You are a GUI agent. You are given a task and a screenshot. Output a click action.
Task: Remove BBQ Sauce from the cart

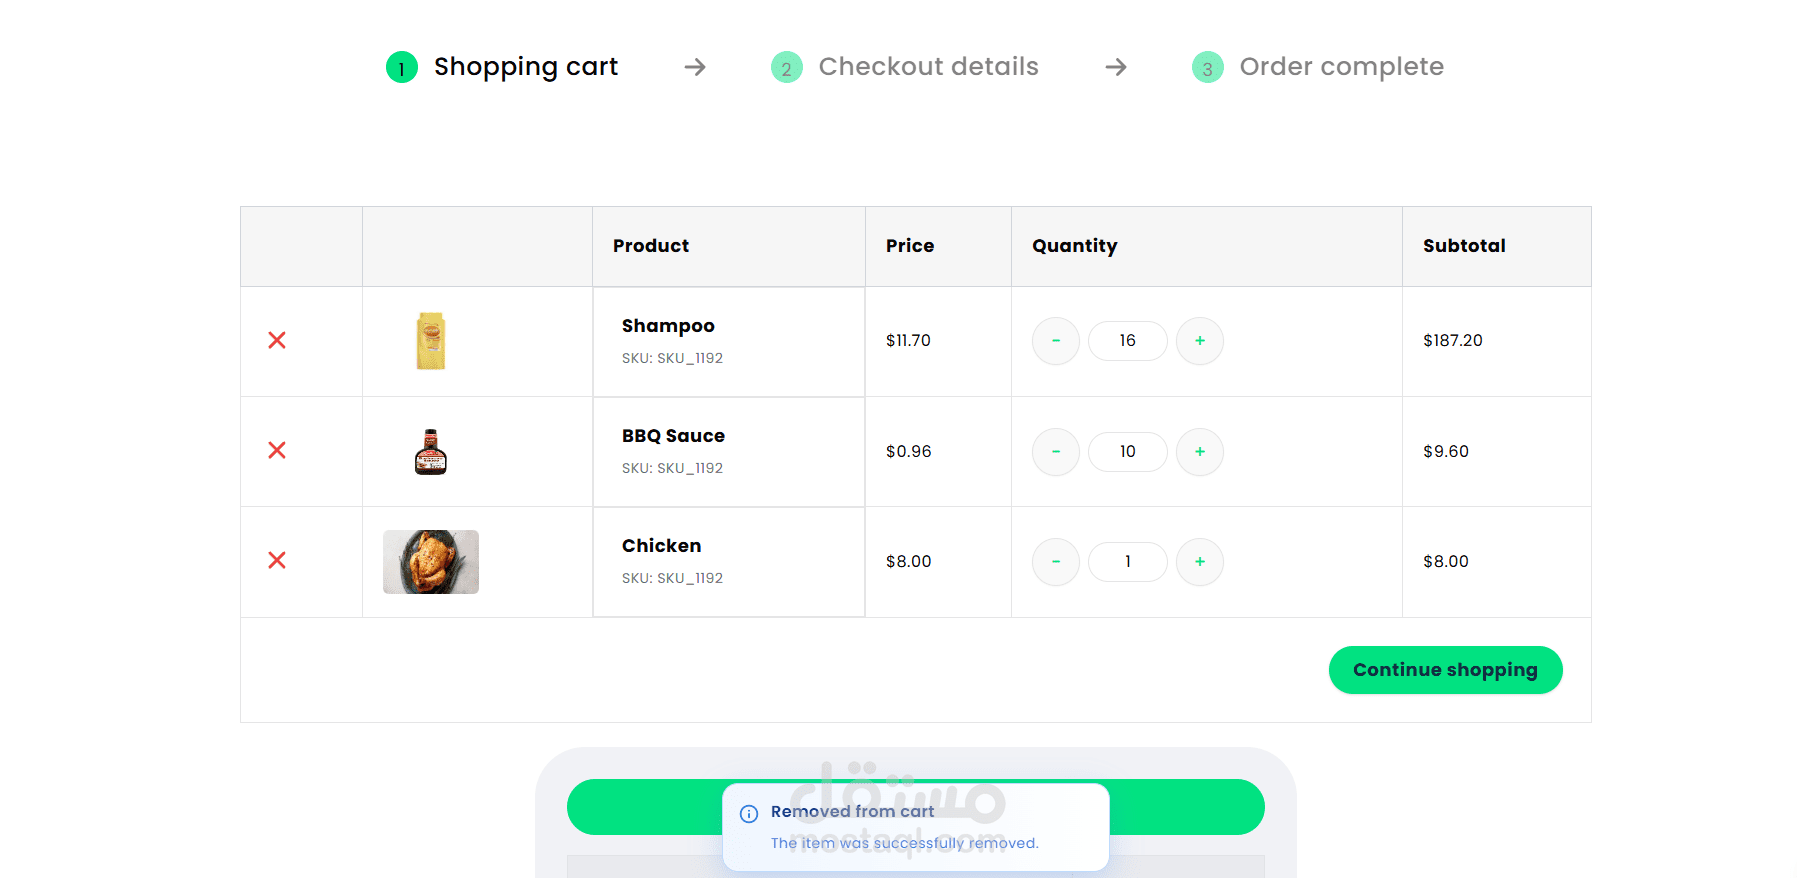(x=277, y=451)
